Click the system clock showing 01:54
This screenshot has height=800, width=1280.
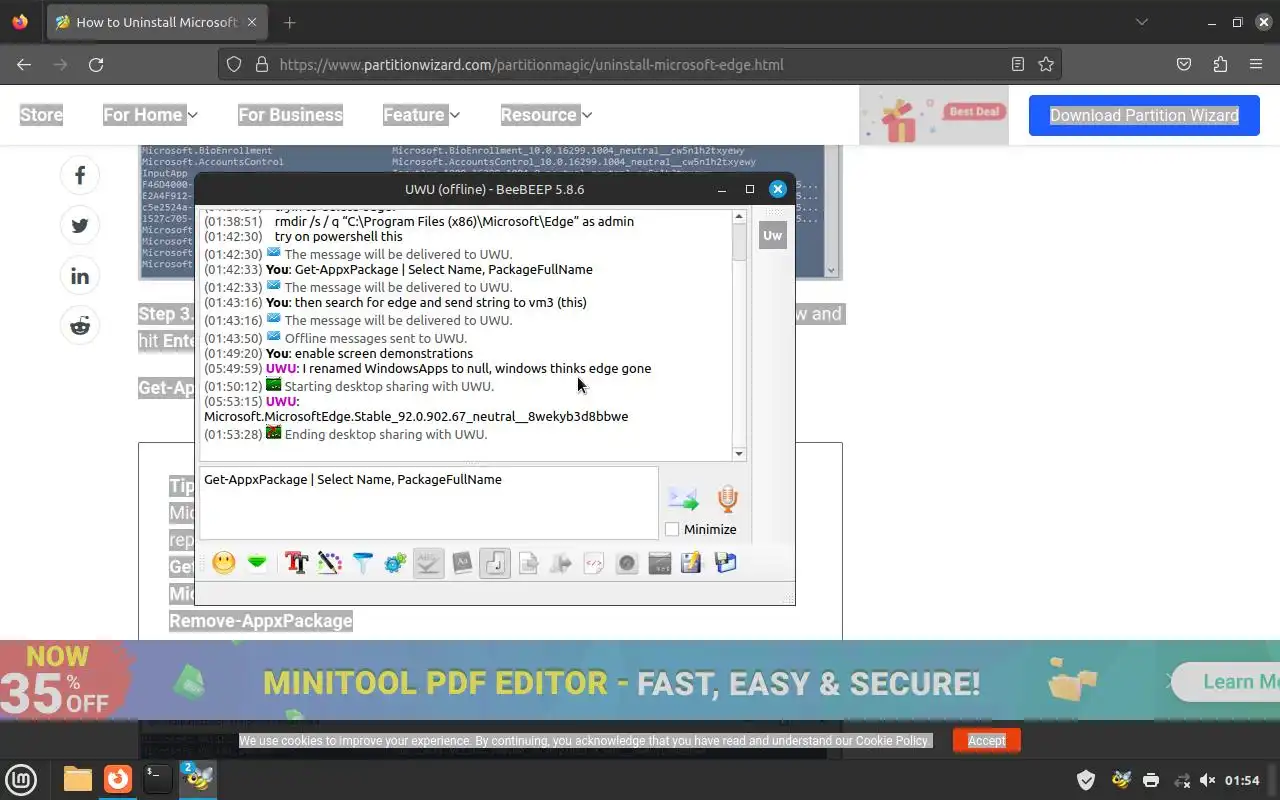click(1242, 780)
